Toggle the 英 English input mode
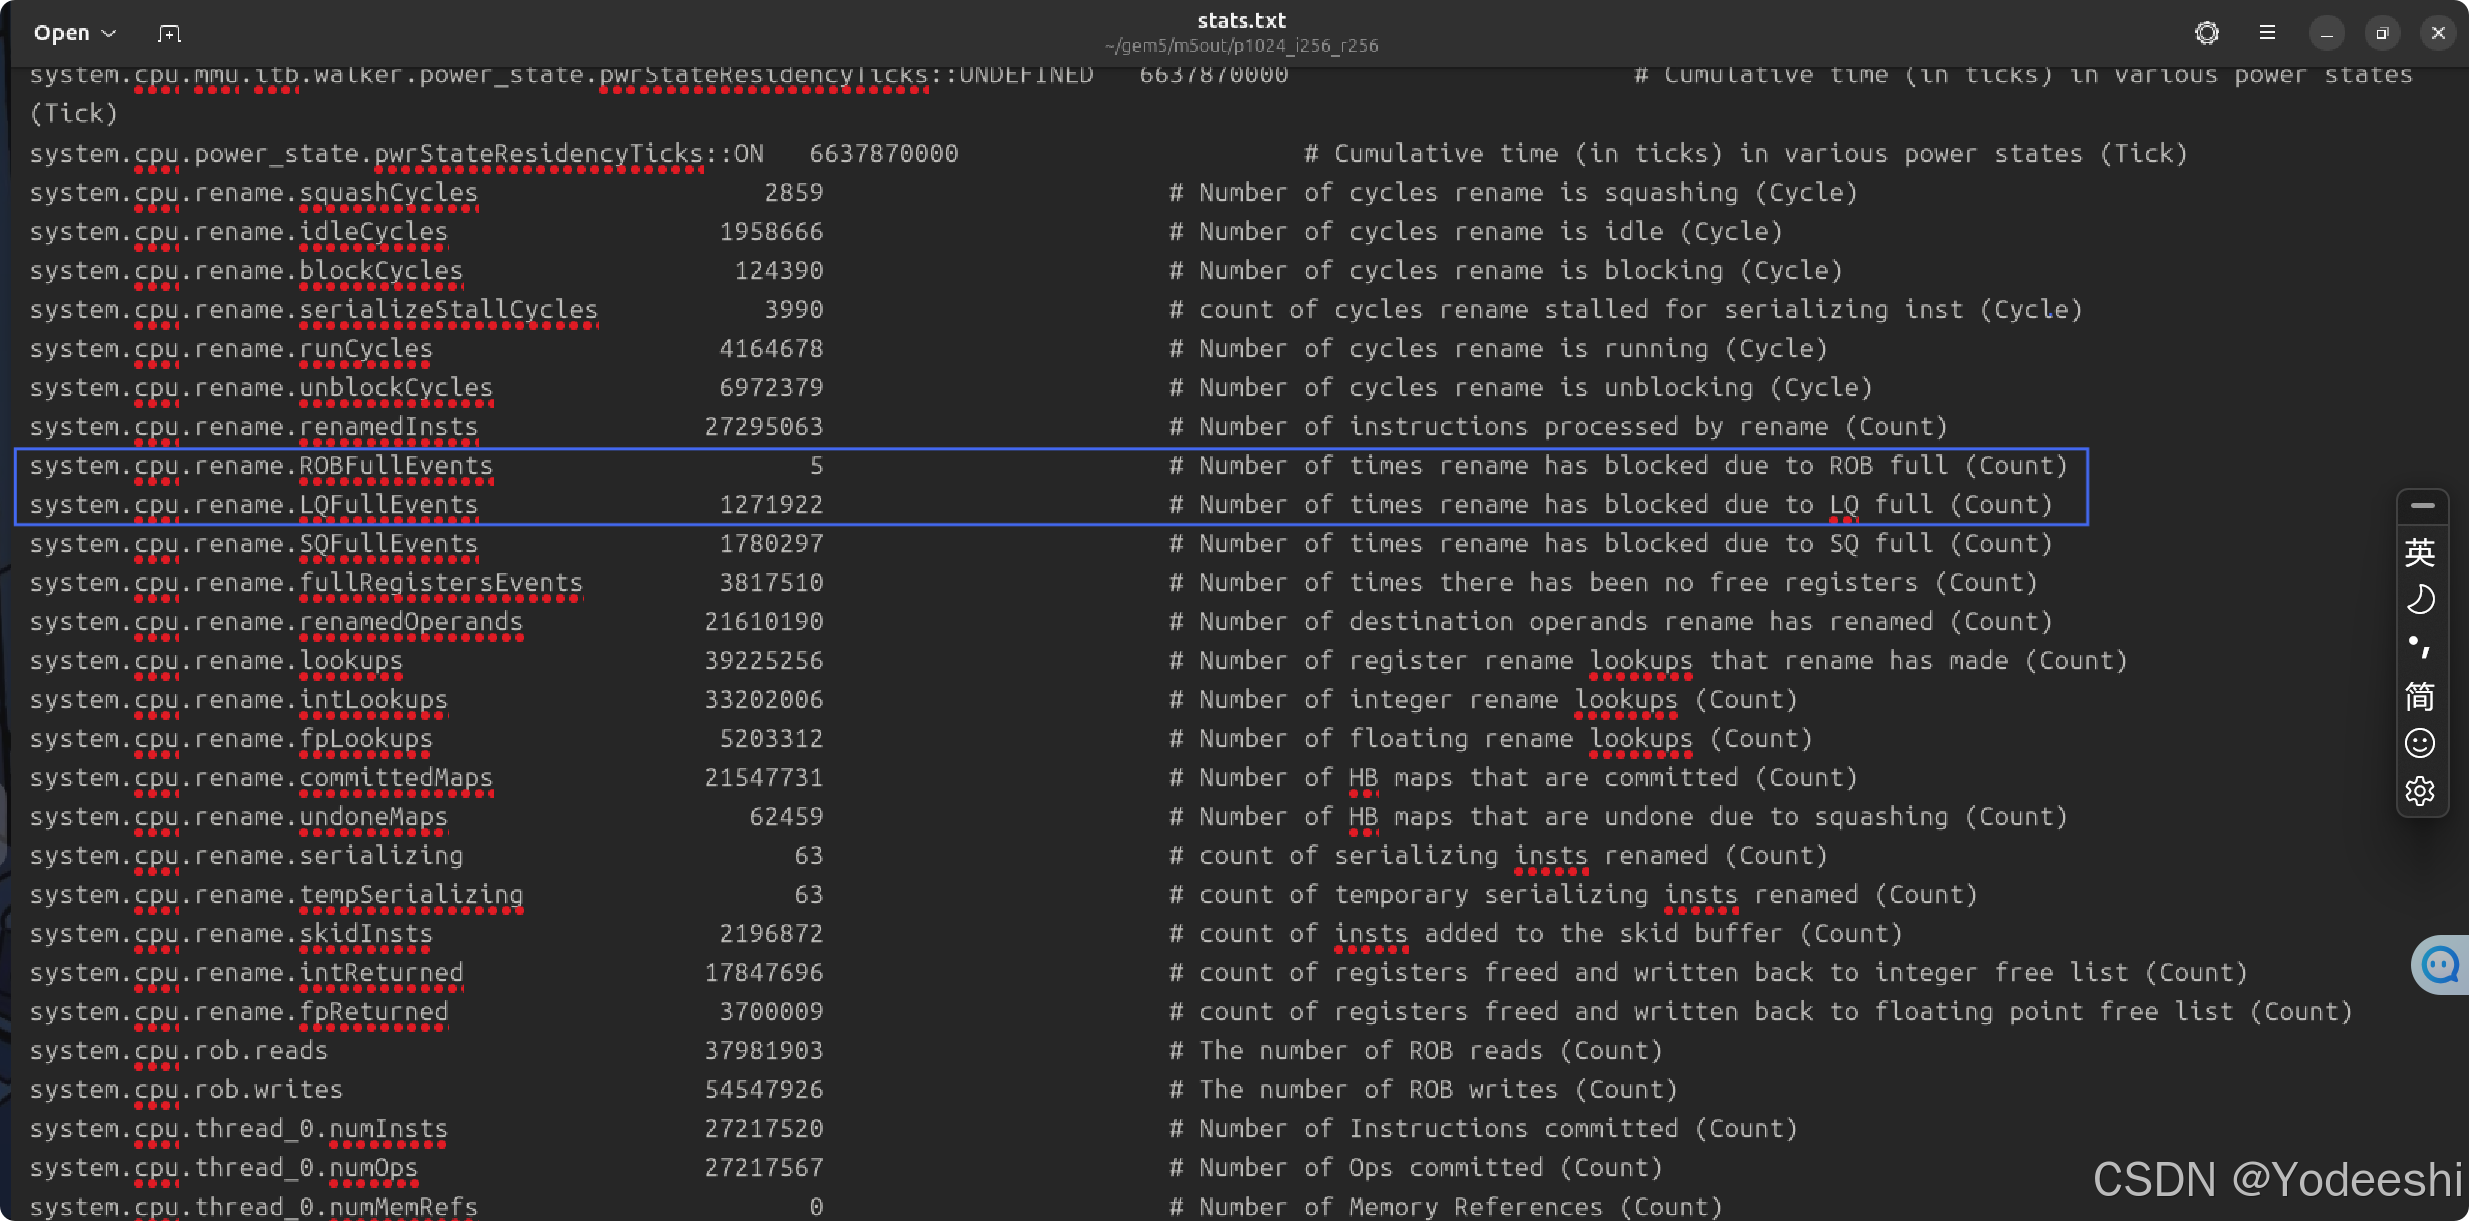This screenshot has height=1221, width=2469. tap(2420, 552)
